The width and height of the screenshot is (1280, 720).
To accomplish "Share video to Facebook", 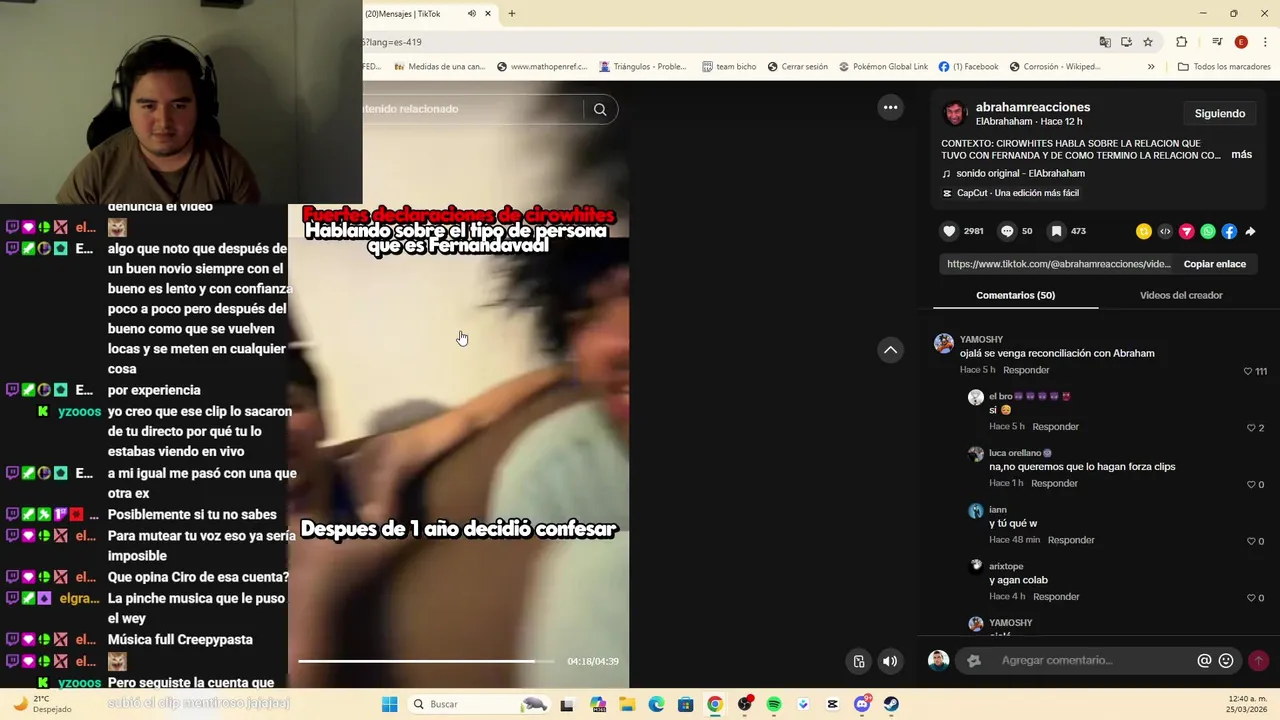I will coord(1229,231).
